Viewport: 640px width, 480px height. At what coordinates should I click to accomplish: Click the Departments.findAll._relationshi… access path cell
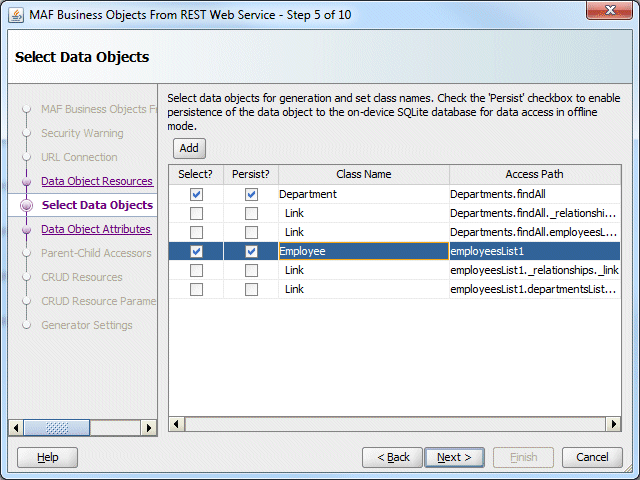[x=535, y=213]
